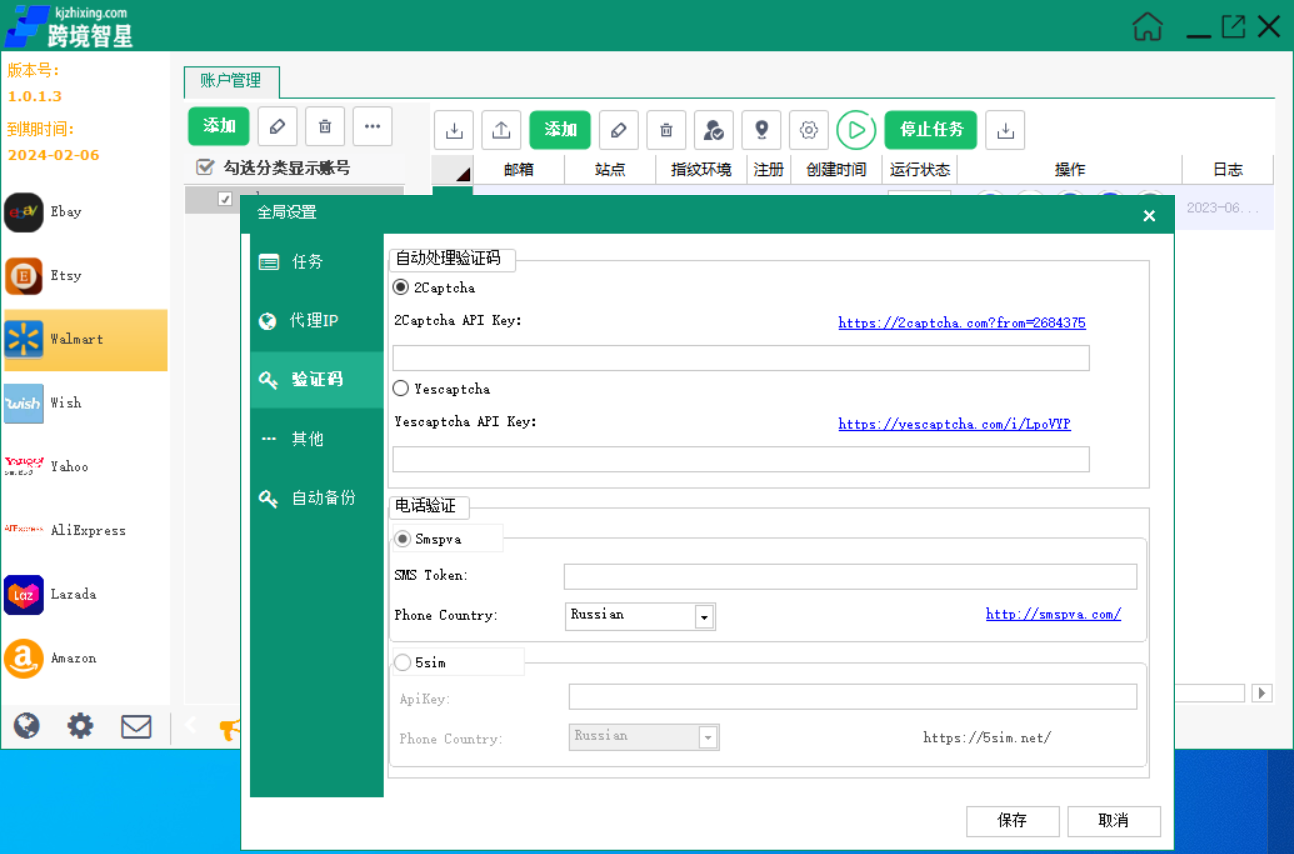Close the 全局设置 dialog
This screenshot has width=1294, height=854.
click(x=1149, y=216)
